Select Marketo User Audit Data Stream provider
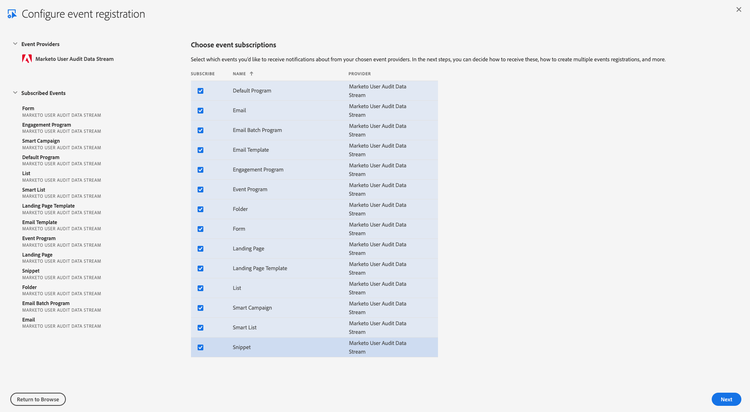 75,59
